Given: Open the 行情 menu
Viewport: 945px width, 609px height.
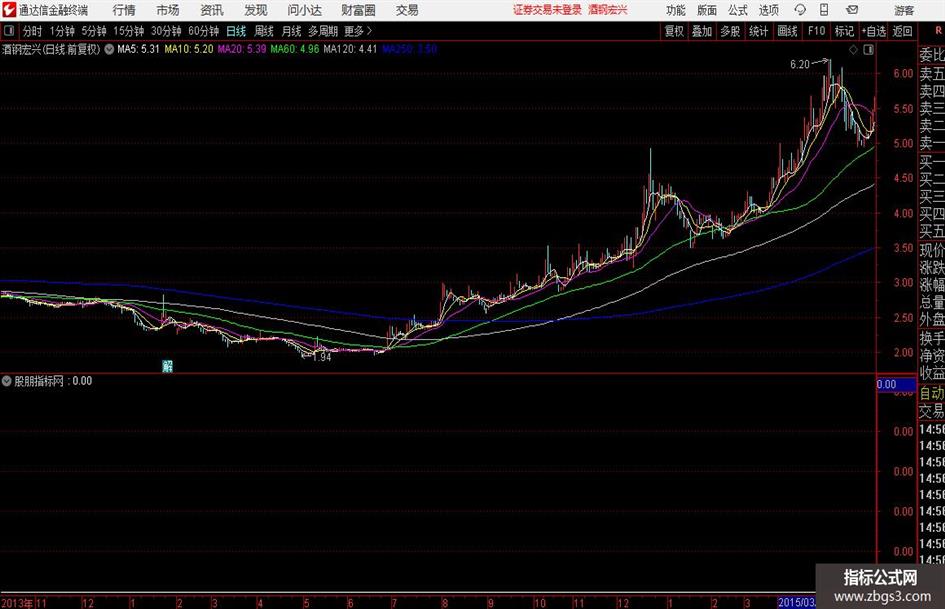Looking at the screenshot, I should click(124, 10).
